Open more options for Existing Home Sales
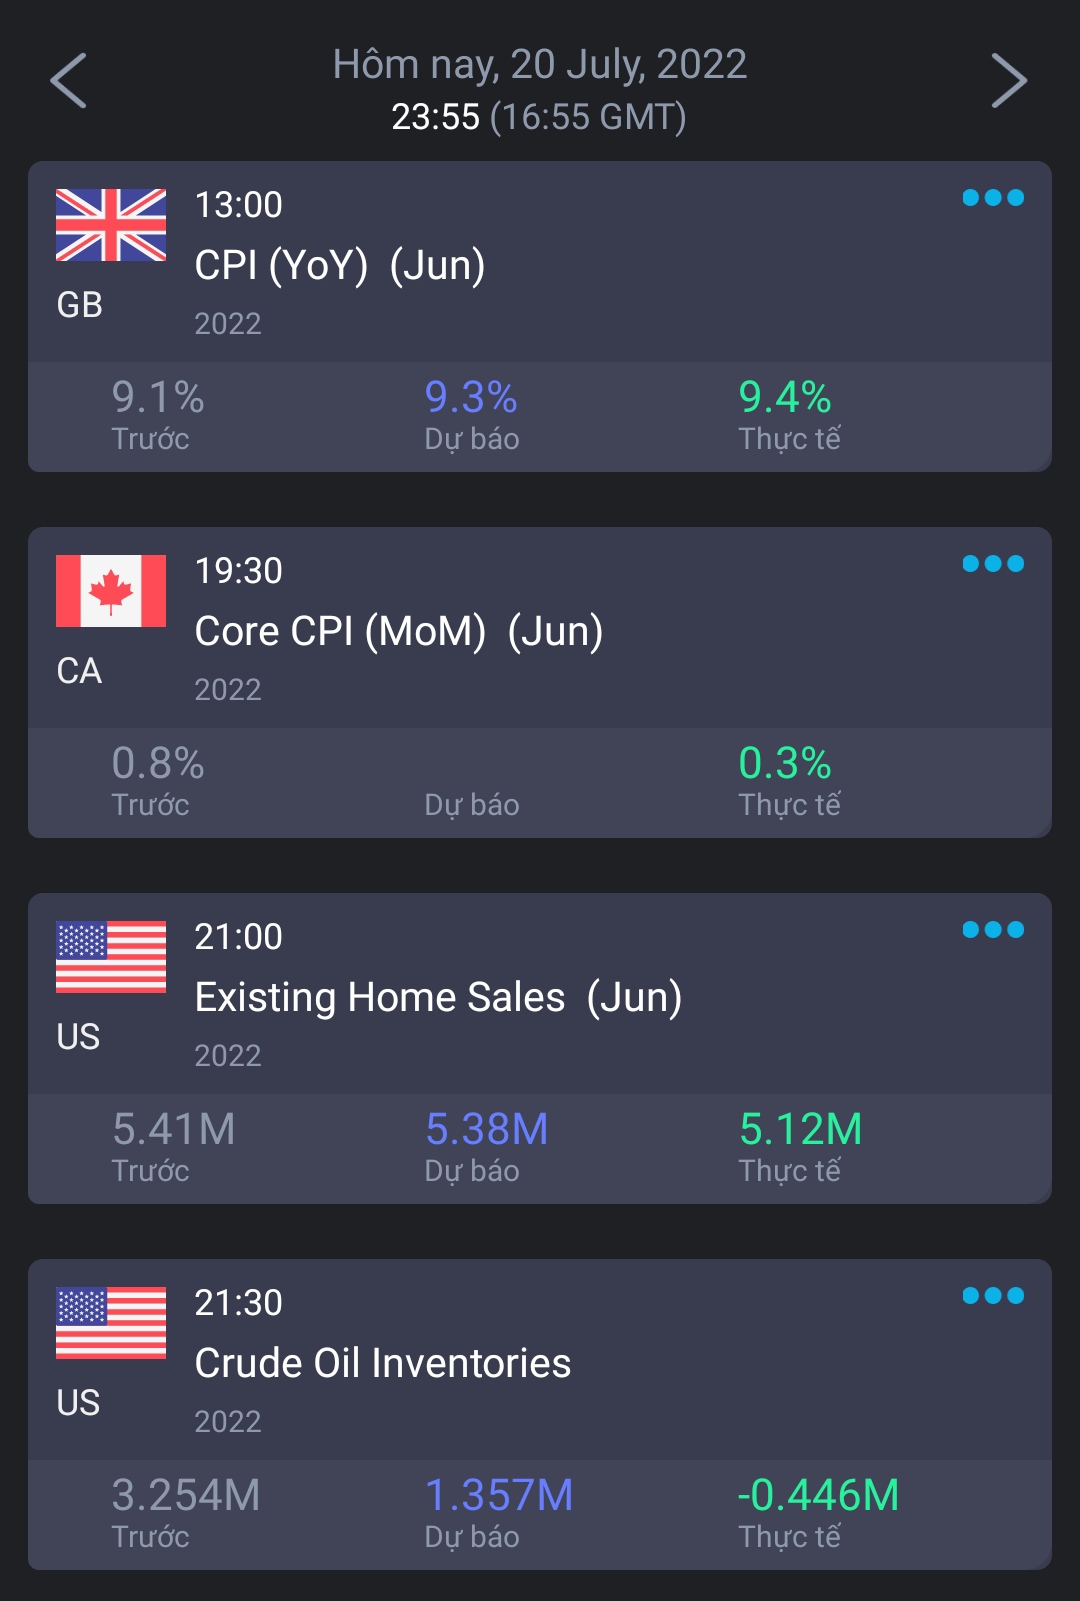Viewport: 1080px width, 1601px height. tap(992, 930)
